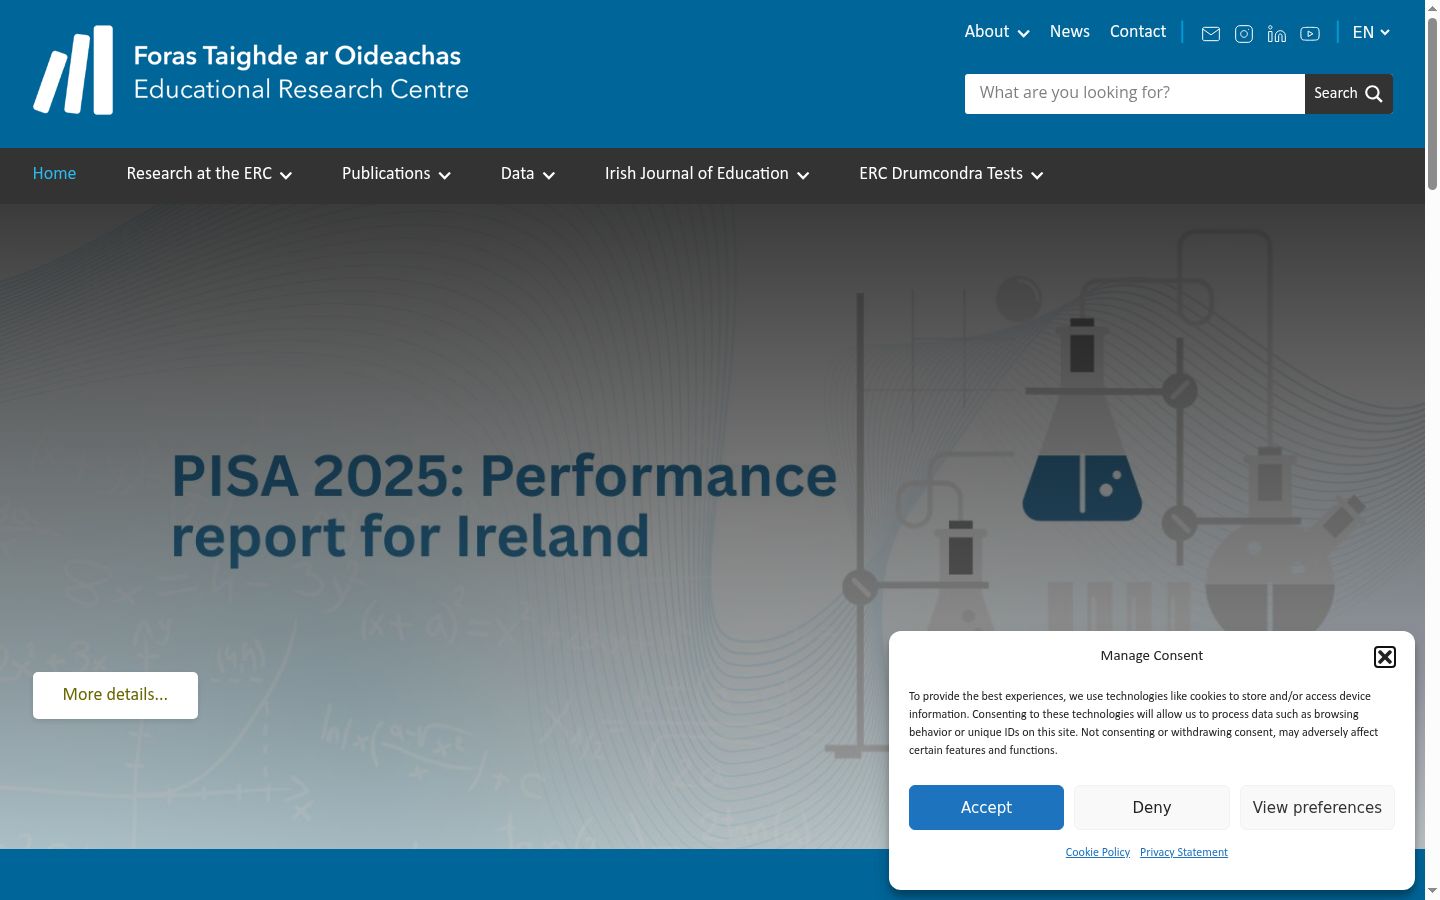Click More details about PISA 2025
The height and width of the screenshot is (900, 1440).
(115, 695)
